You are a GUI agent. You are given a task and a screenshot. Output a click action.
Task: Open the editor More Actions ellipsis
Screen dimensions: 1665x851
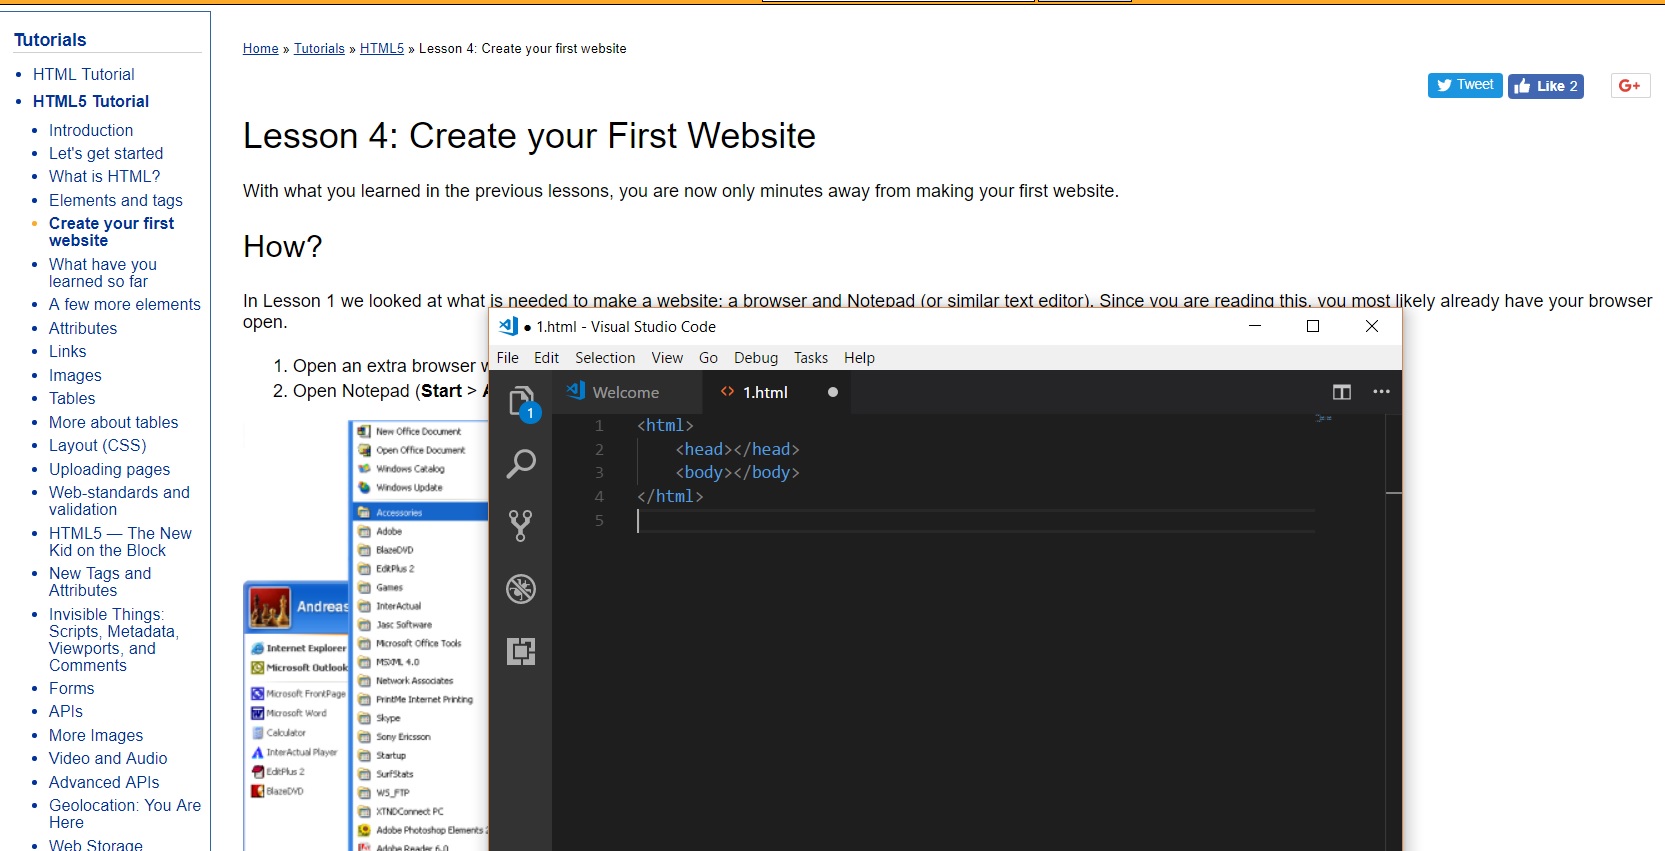pyautogui.click(x=1381, y=392)
